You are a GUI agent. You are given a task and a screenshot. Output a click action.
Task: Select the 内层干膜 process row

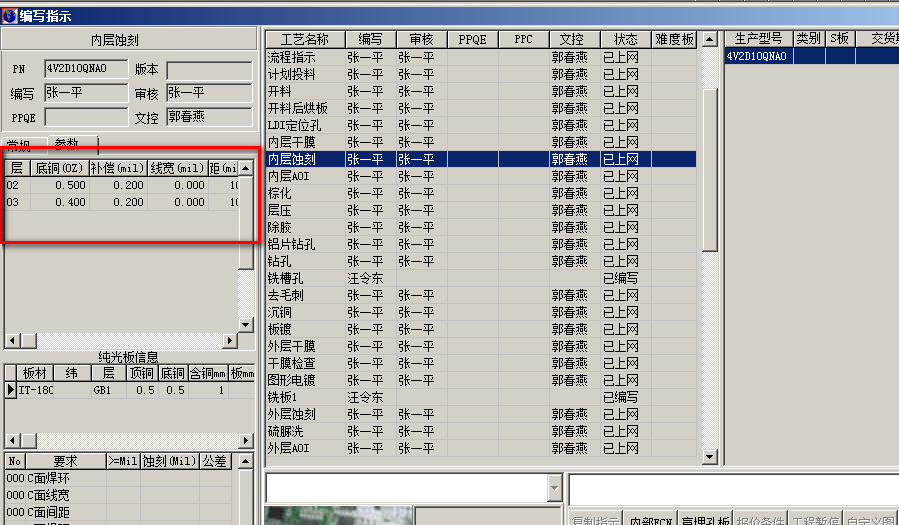pyautogui.click(x=481, y=142)
